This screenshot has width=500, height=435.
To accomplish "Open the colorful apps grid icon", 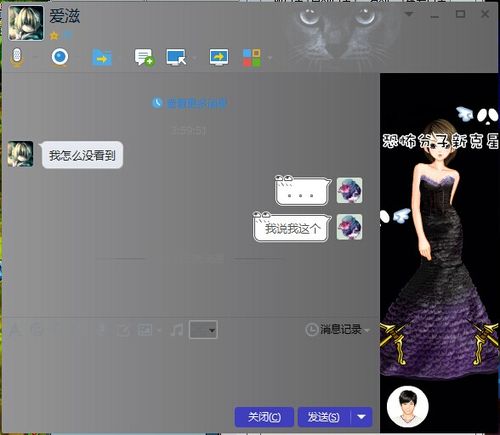I will 252,57.
